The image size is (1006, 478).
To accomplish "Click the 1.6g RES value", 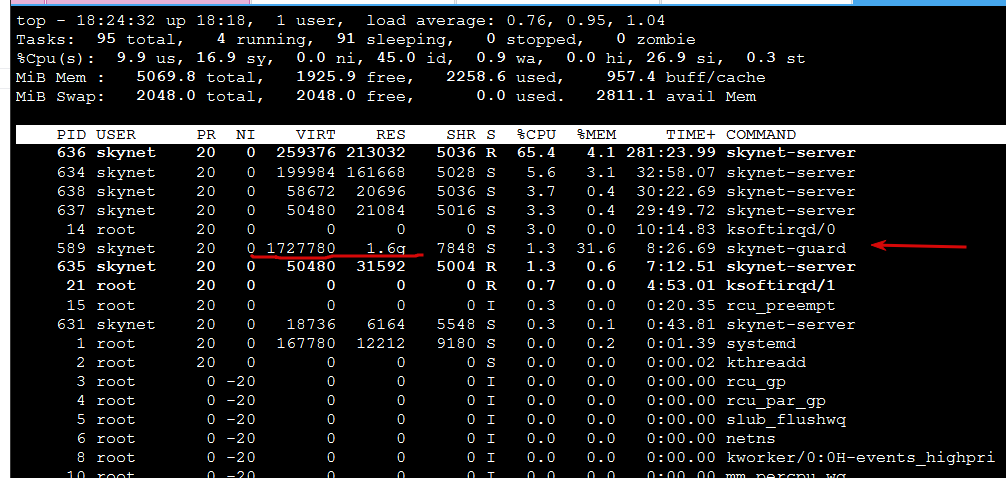I will point(386,248).
